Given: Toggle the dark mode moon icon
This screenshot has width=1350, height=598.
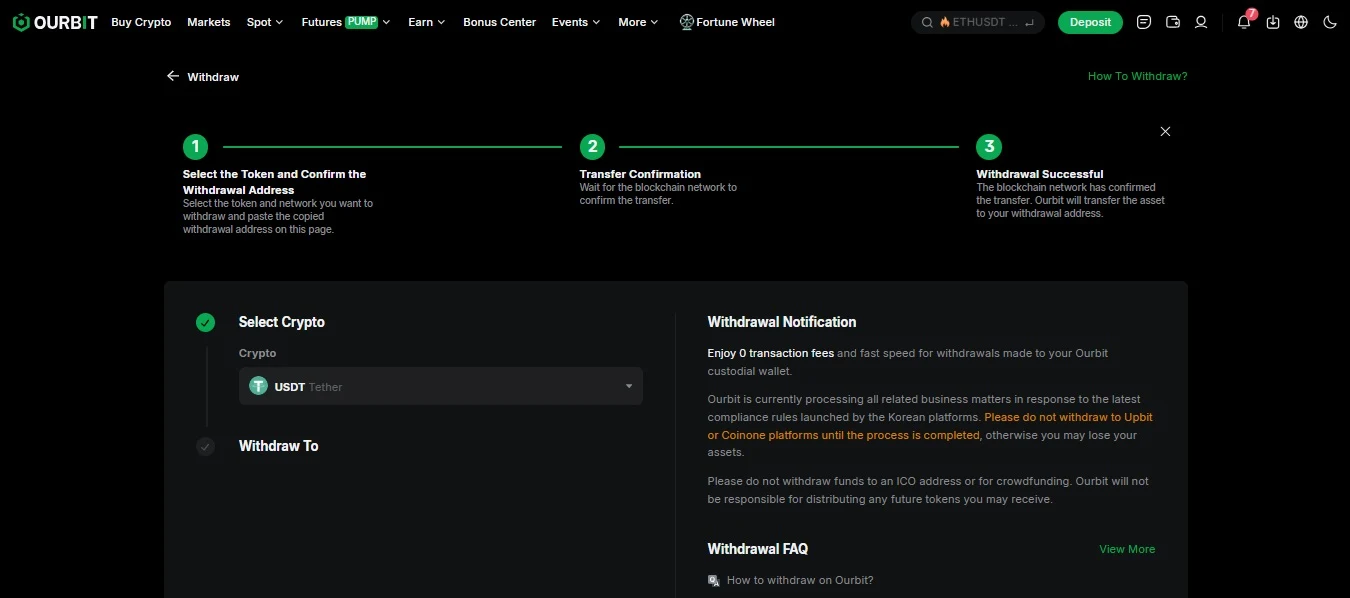Looking at the screenshot, I should coord(1330,22).
